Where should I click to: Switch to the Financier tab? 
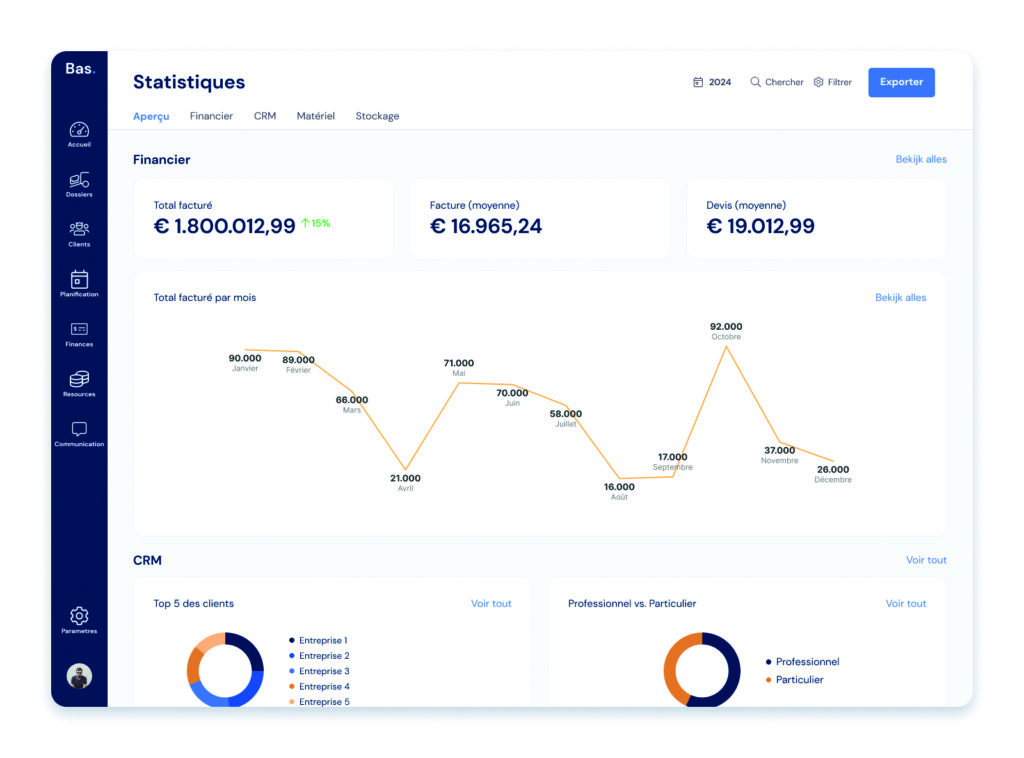point(211,116)
